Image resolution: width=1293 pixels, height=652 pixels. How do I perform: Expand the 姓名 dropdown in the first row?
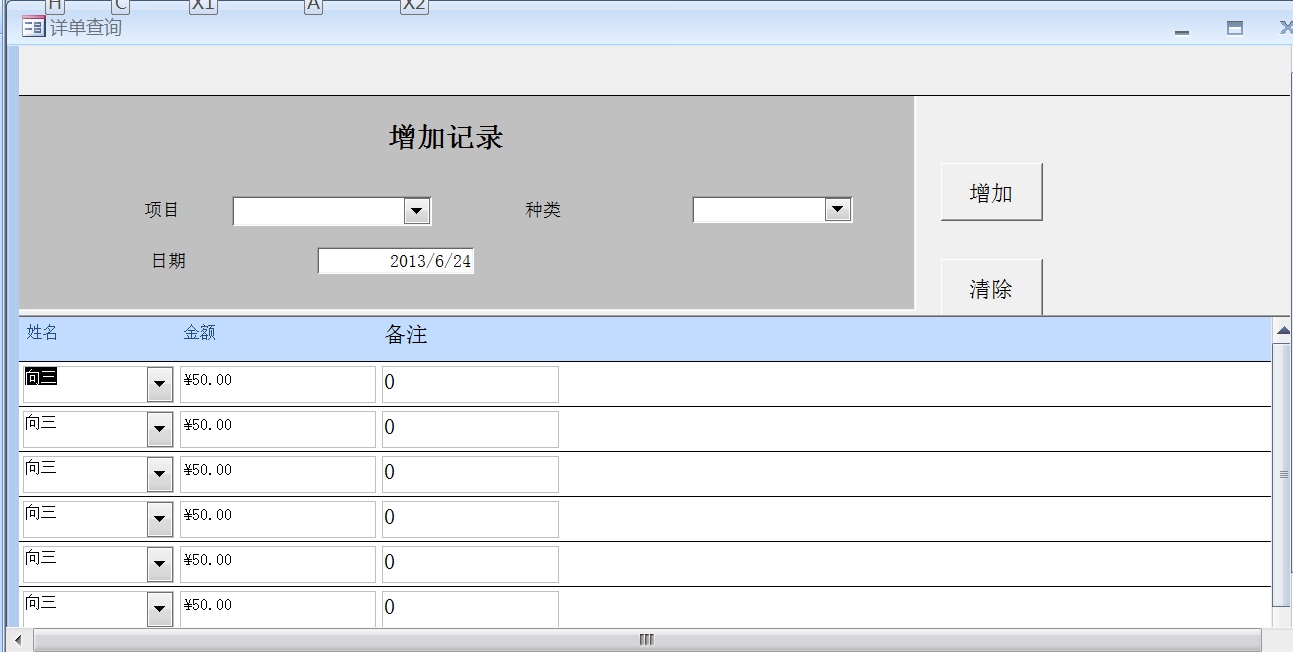pos(160,384)
